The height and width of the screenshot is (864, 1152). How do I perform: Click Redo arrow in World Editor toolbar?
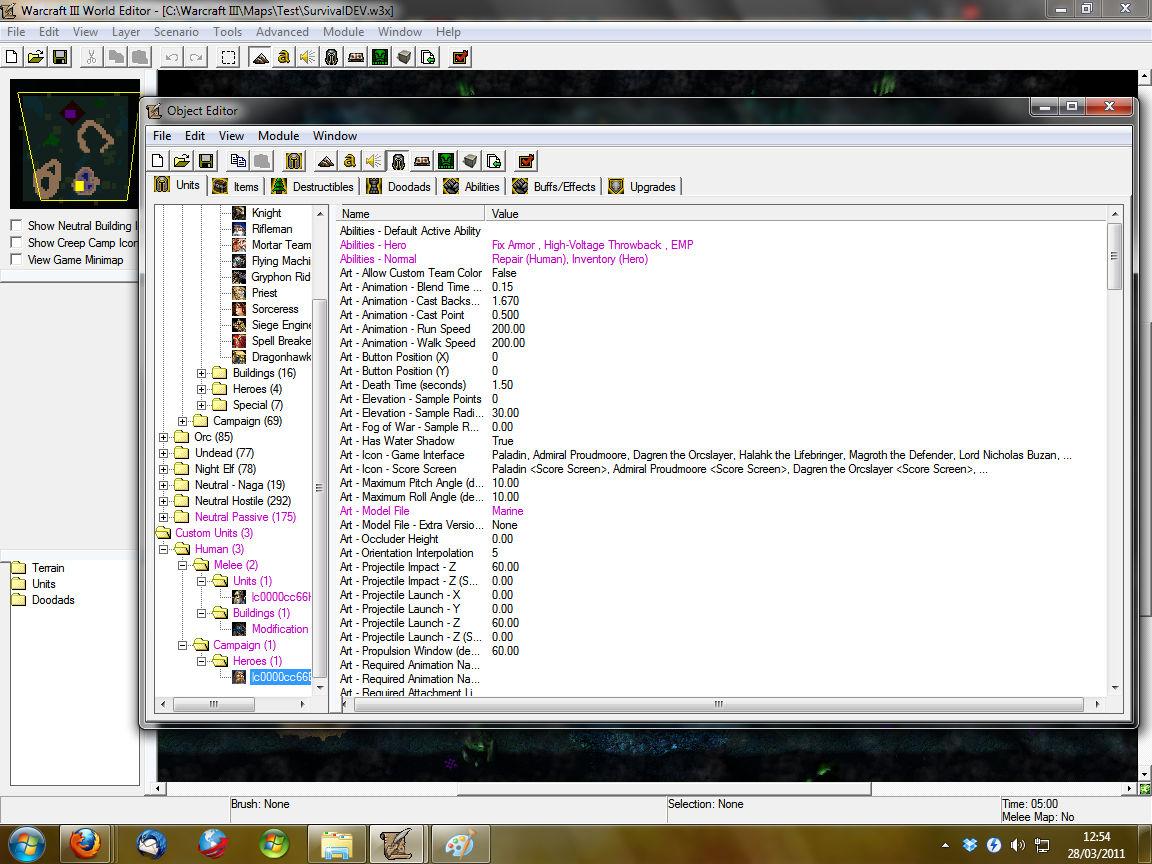click(x=196, y=57)
